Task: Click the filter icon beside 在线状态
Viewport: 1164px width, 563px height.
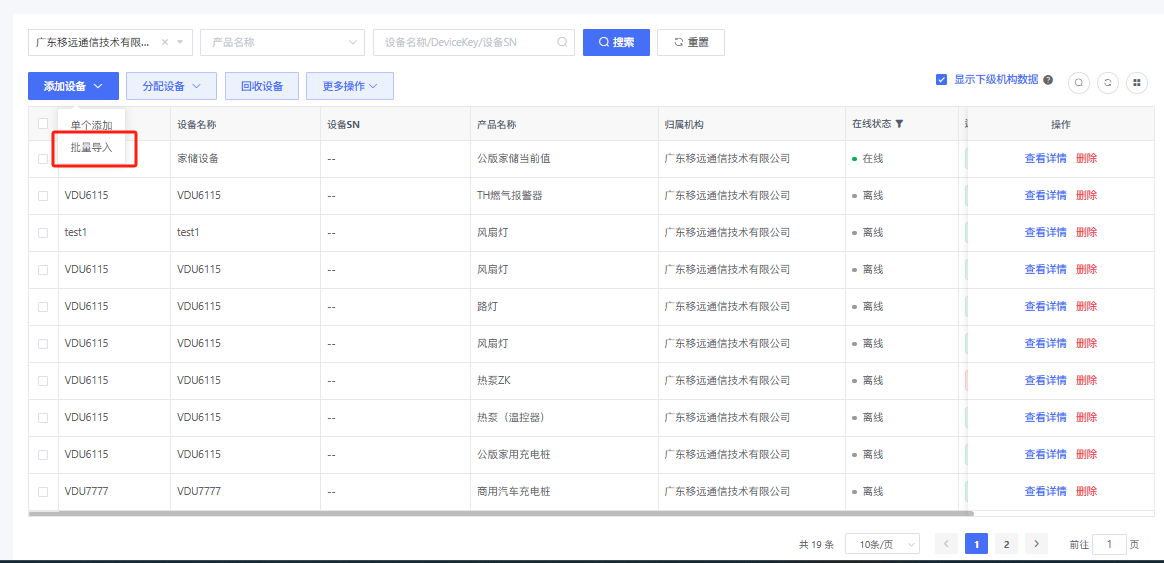Action: pos(899,124)
